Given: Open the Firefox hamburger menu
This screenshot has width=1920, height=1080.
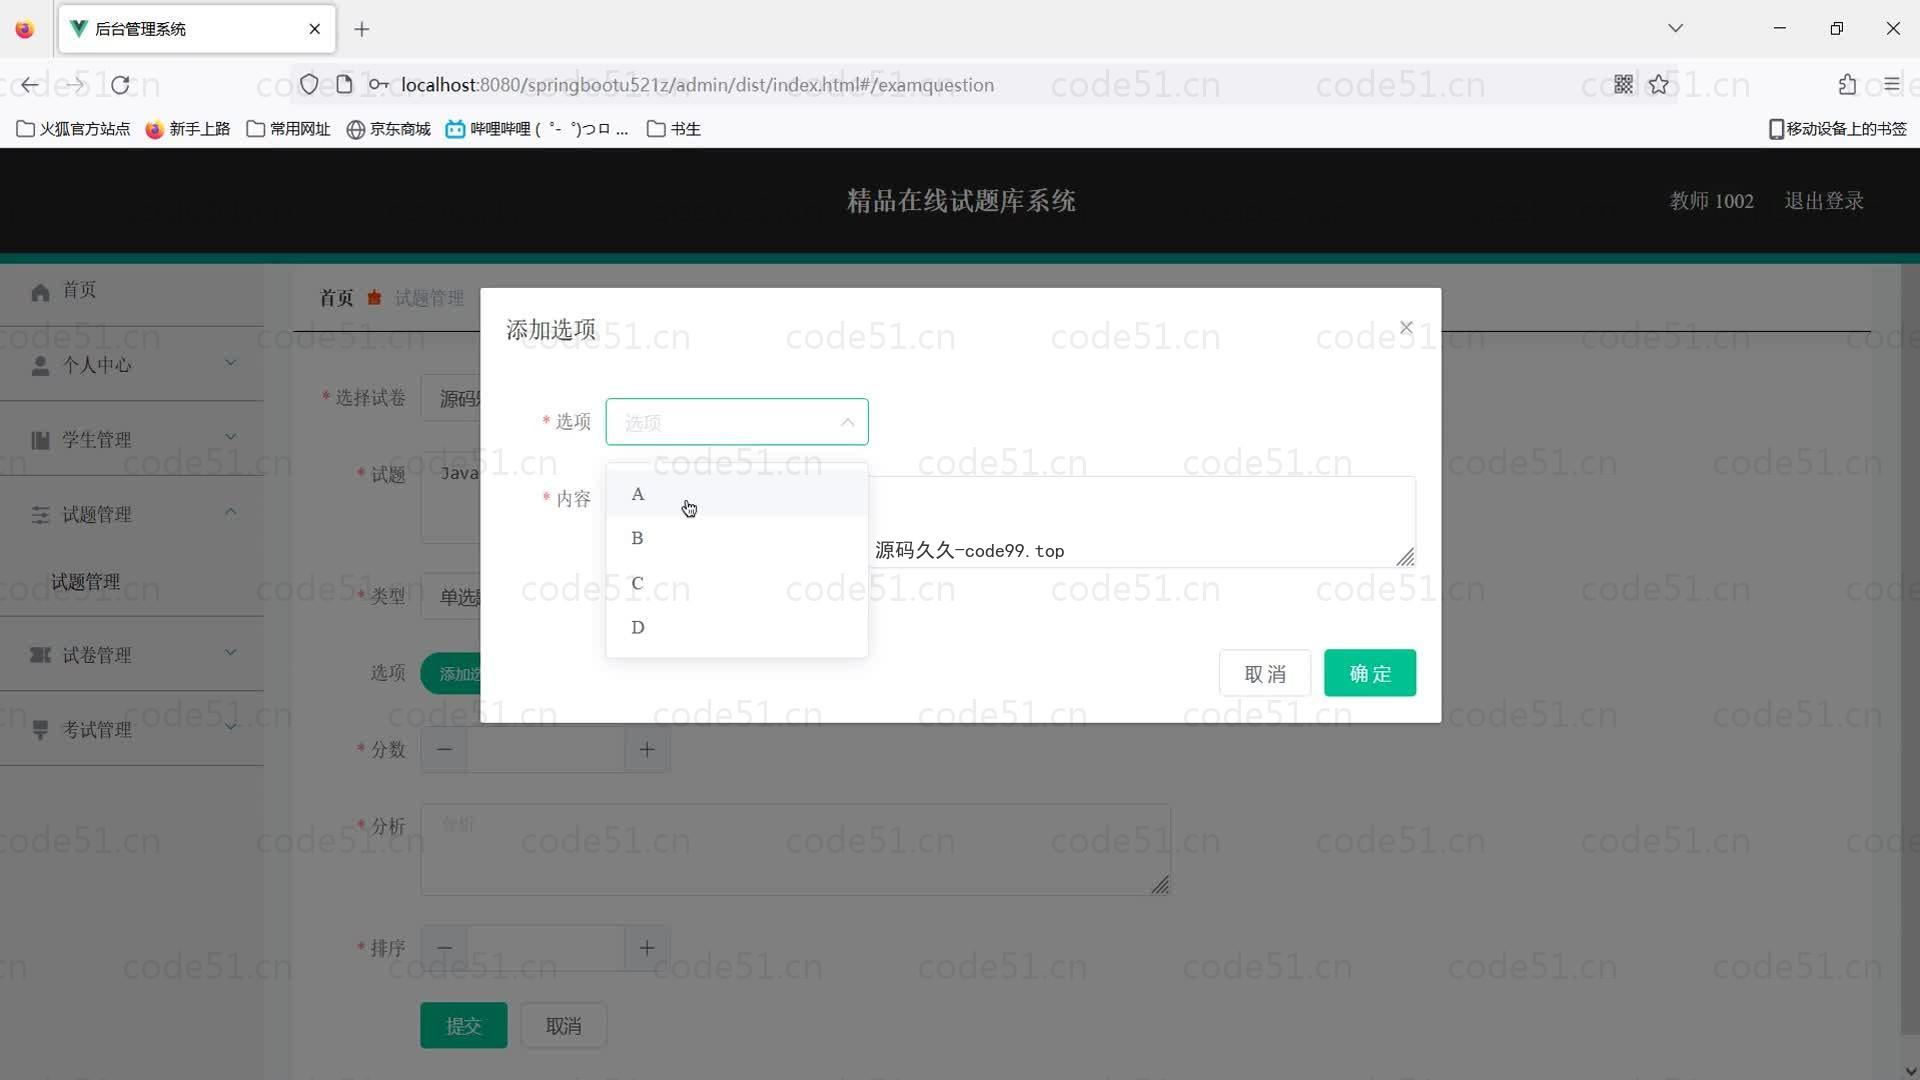Looking at the screenshot, I should pos(1891,85).
